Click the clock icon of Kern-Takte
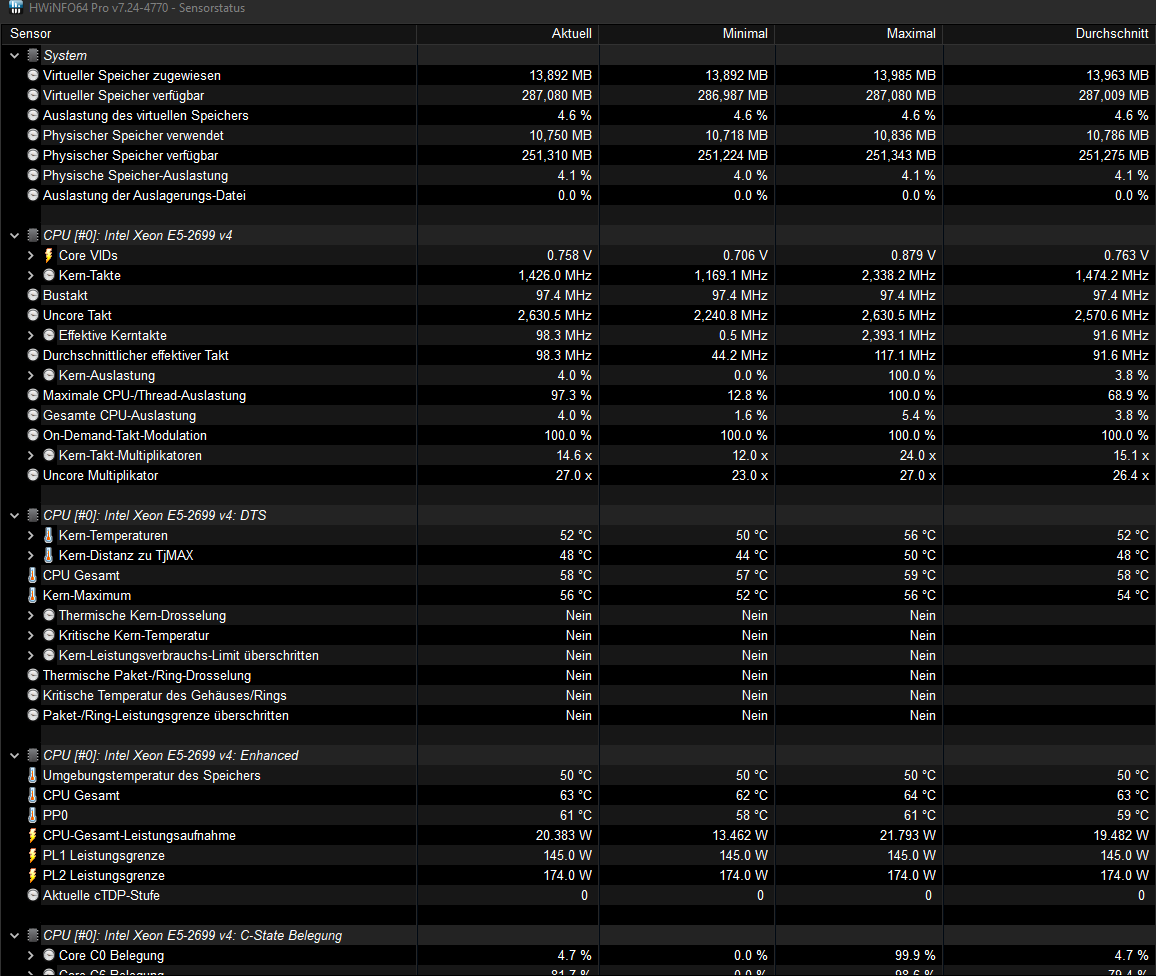Viewport: 1156px width, 976px height. (49, 275)
